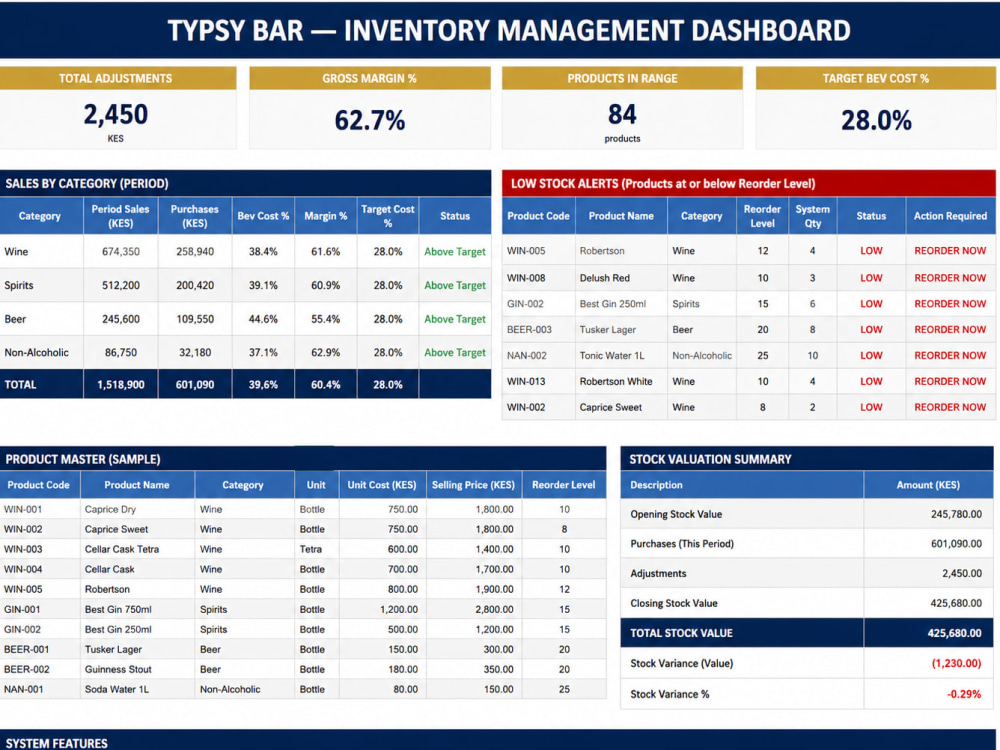The height and width of the screenshot is (750, 1000).
Task: Select Delush Red product name in alerts
Action: coord(605,278)
